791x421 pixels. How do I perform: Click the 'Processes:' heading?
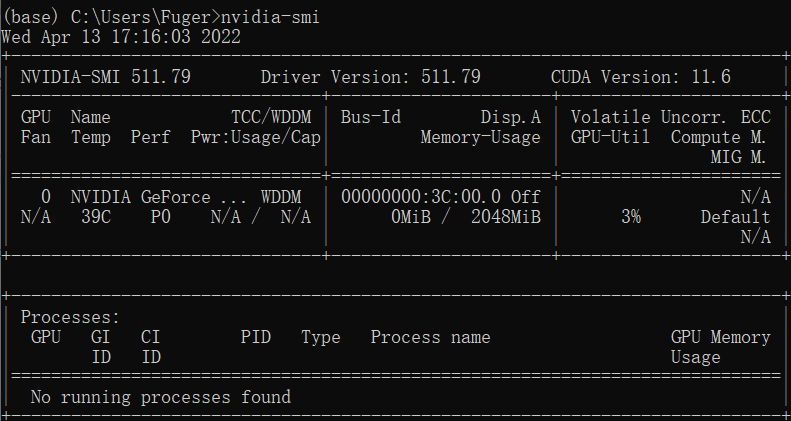pyautogui.click(x=70, y=317)
